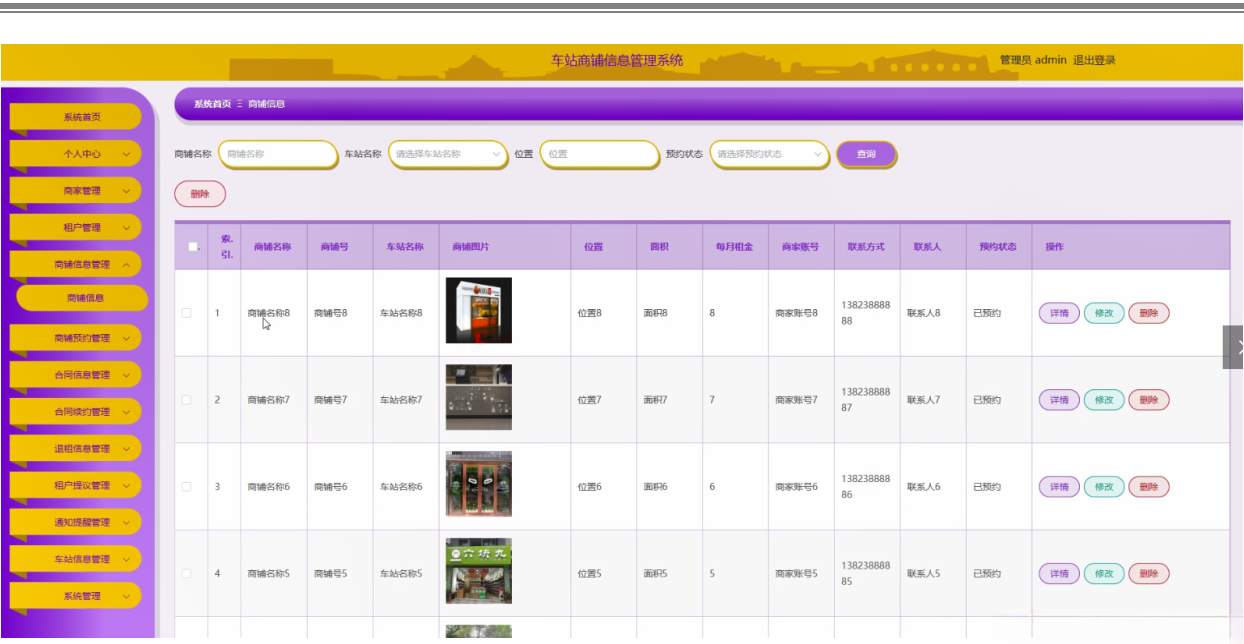Image resolution: width=1244 pixels, height=644 pixels.
Task: Open the 系统管理 sidebar menu
Action: pyautogui.click(x=76, y=595)
